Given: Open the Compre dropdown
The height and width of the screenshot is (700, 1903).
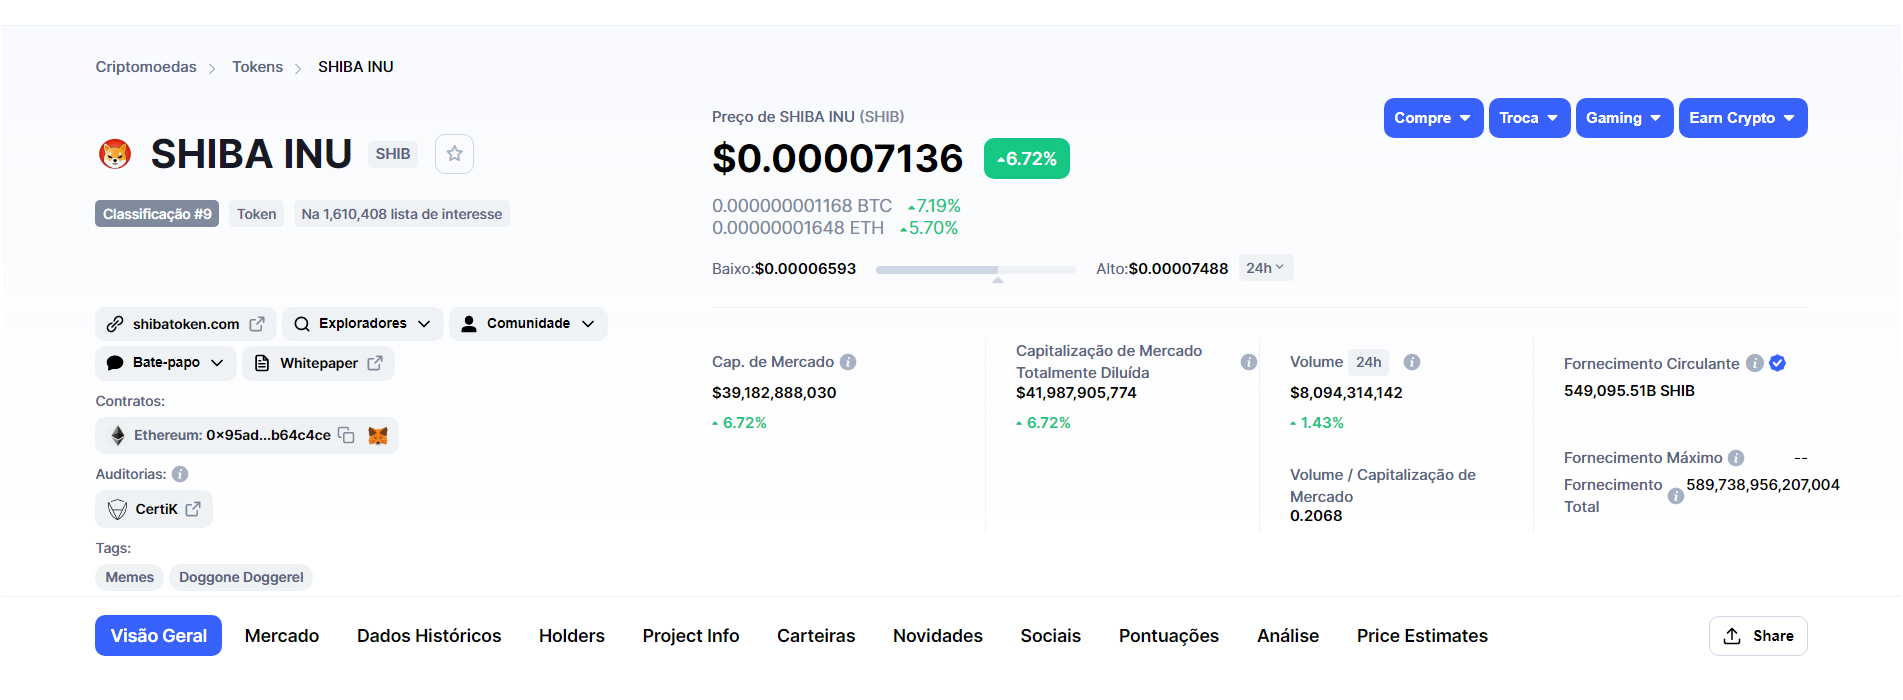Looking at the screenshot, I should (1433, 118).
